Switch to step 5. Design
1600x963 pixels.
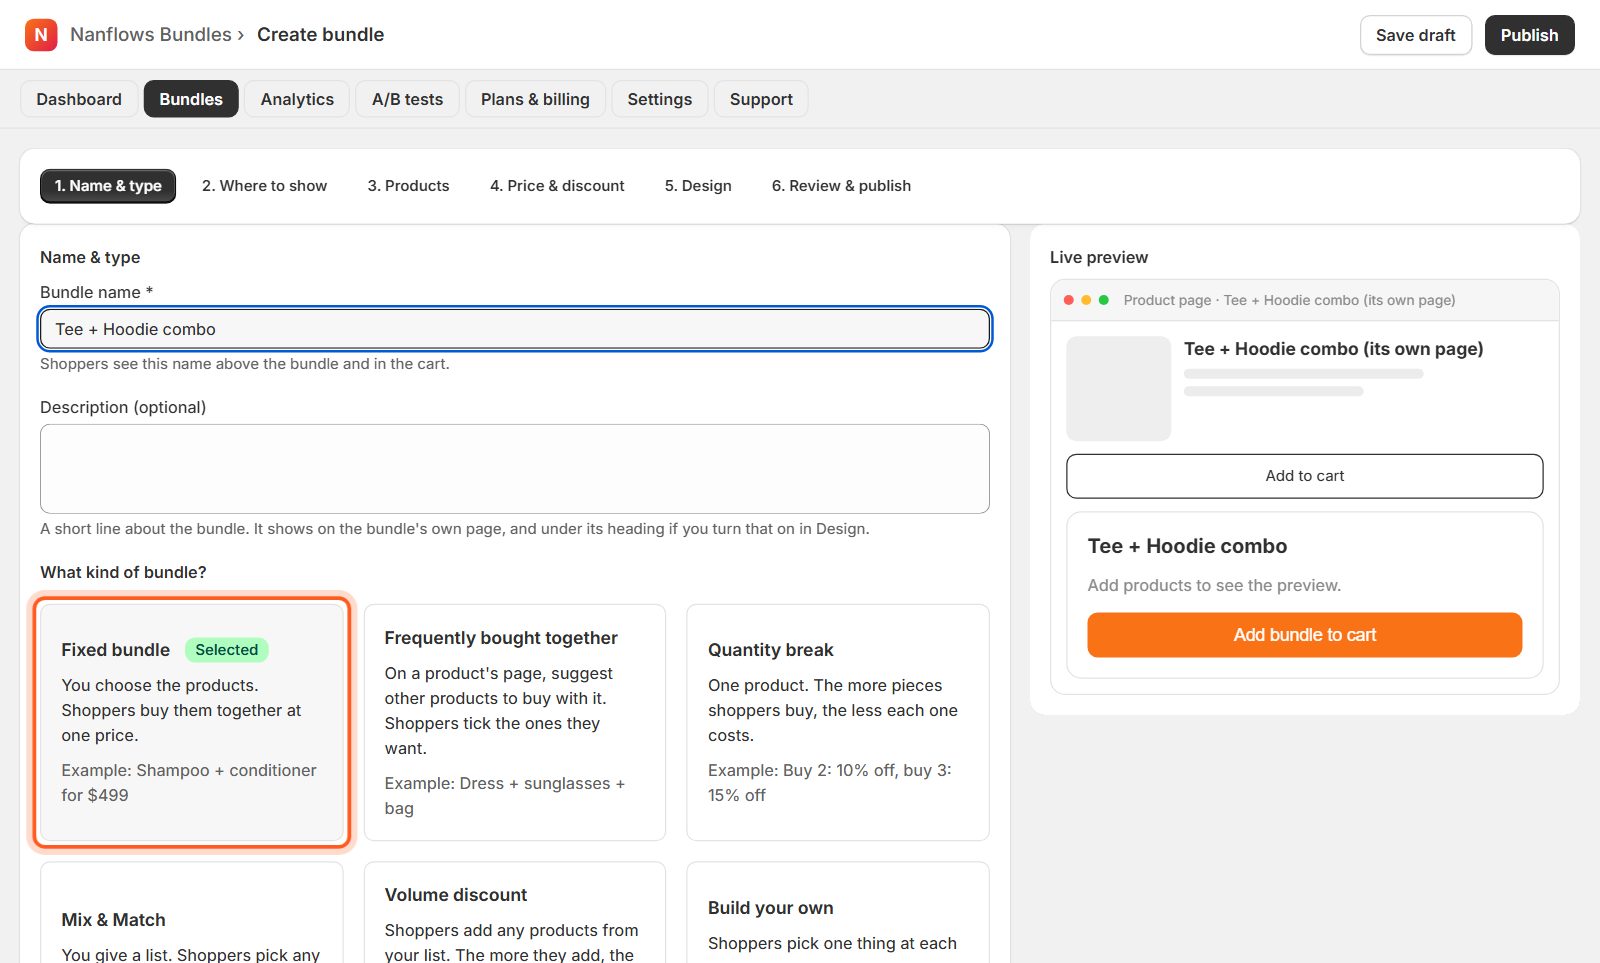click(698, 186)
